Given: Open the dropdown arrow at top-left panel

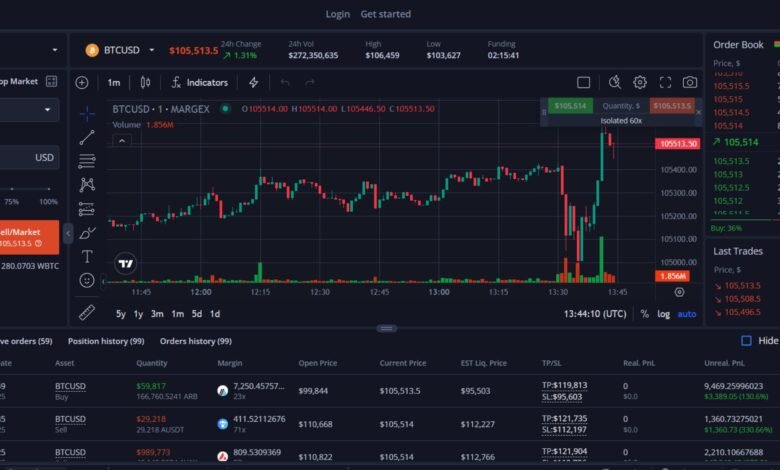Looking at the screenshot, I should pos(55,50).
